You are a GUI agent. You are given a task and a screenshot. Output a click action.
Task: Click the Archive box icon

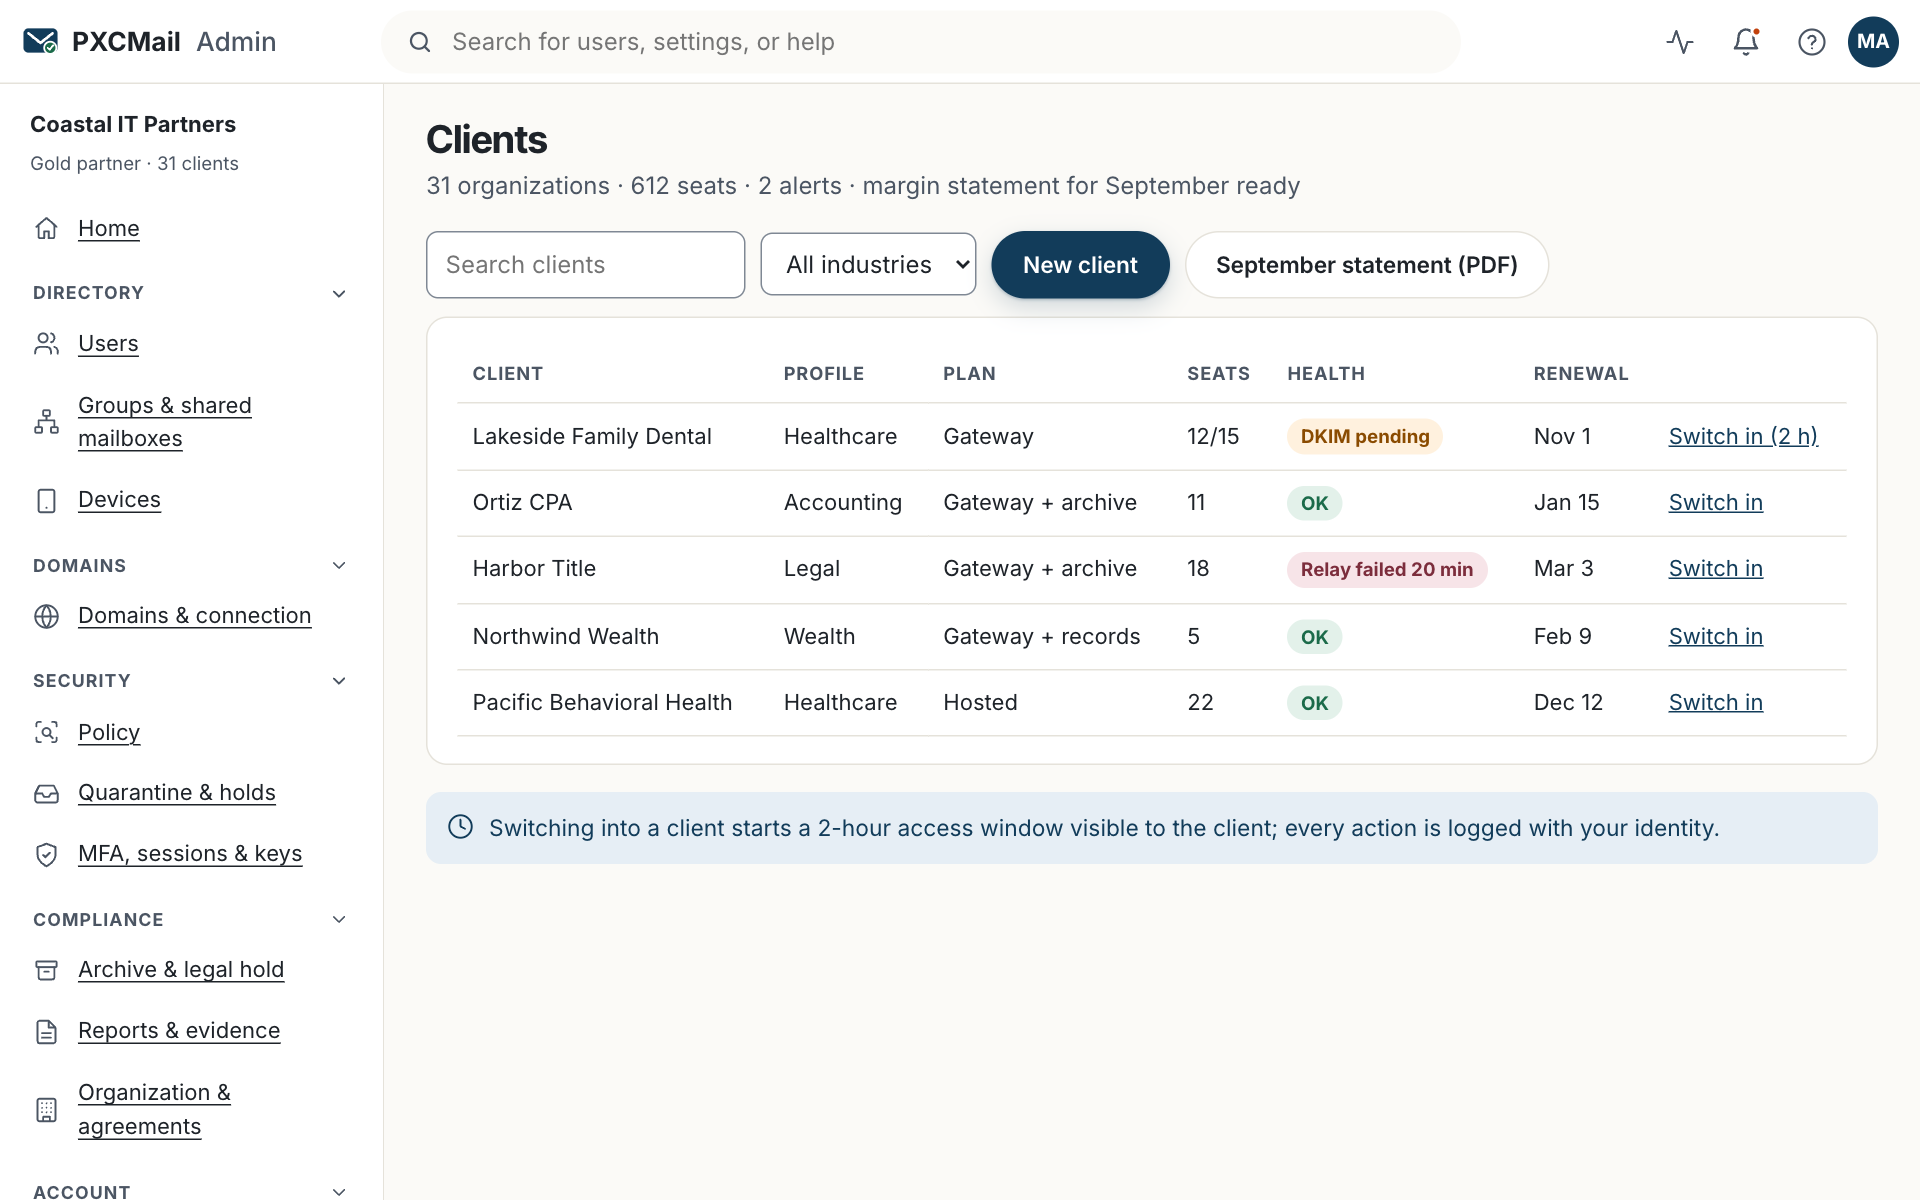(46, 970)
